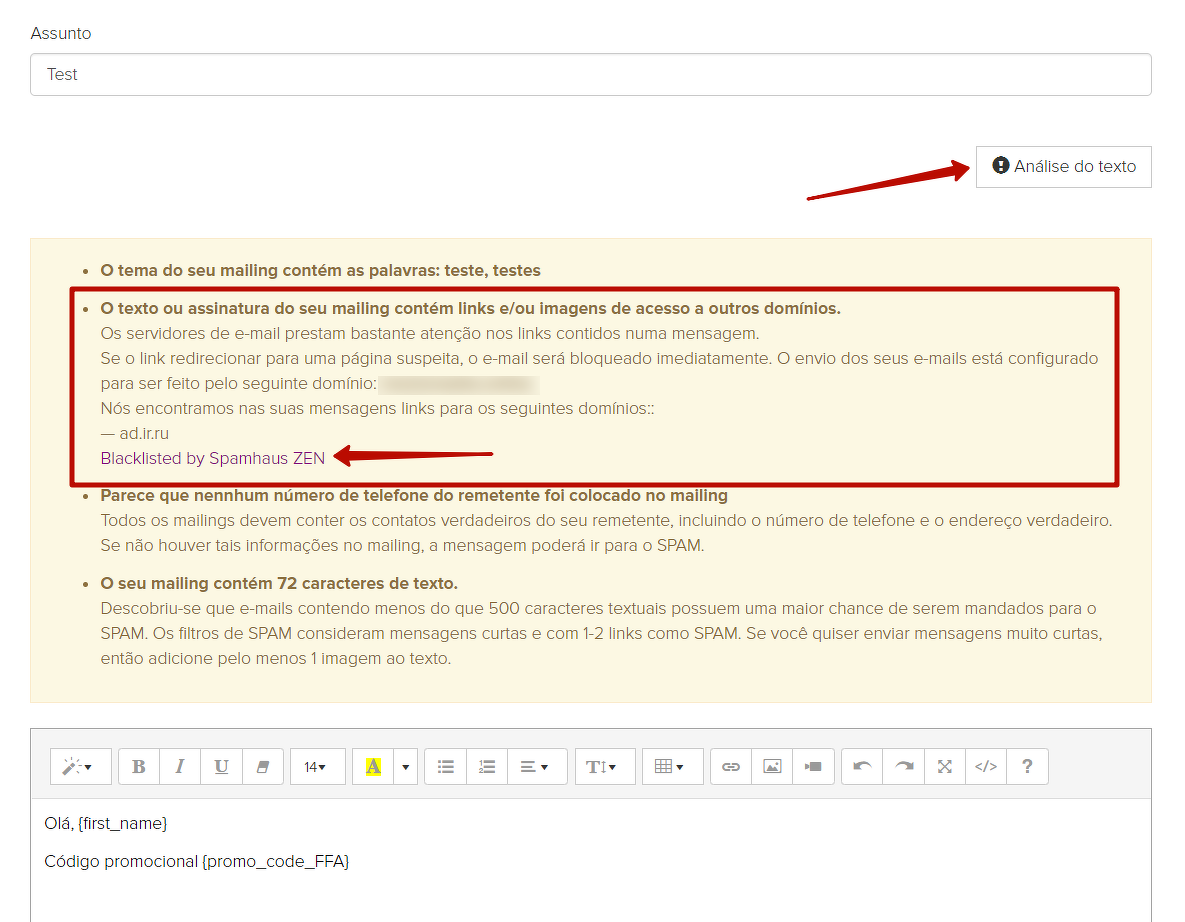Open the table insert dropdown
This screenshot has height=922, width=1185.
coord(672,767)
